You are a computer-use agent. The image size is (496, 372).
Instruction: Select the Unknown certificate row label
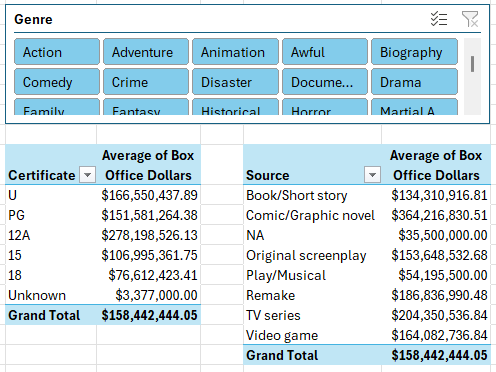coord(51,295)
